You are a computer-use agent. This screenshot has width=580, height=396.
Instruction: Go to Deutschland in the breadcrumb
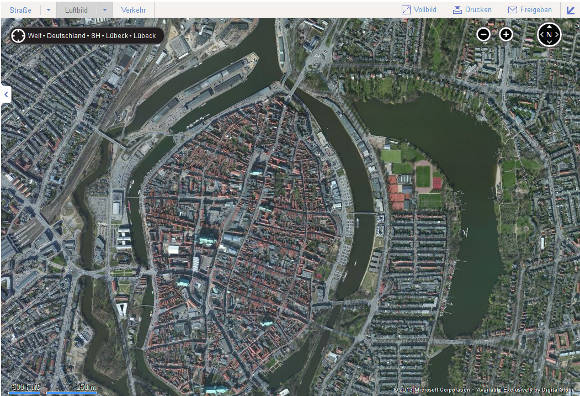click(x=66, y=36)
